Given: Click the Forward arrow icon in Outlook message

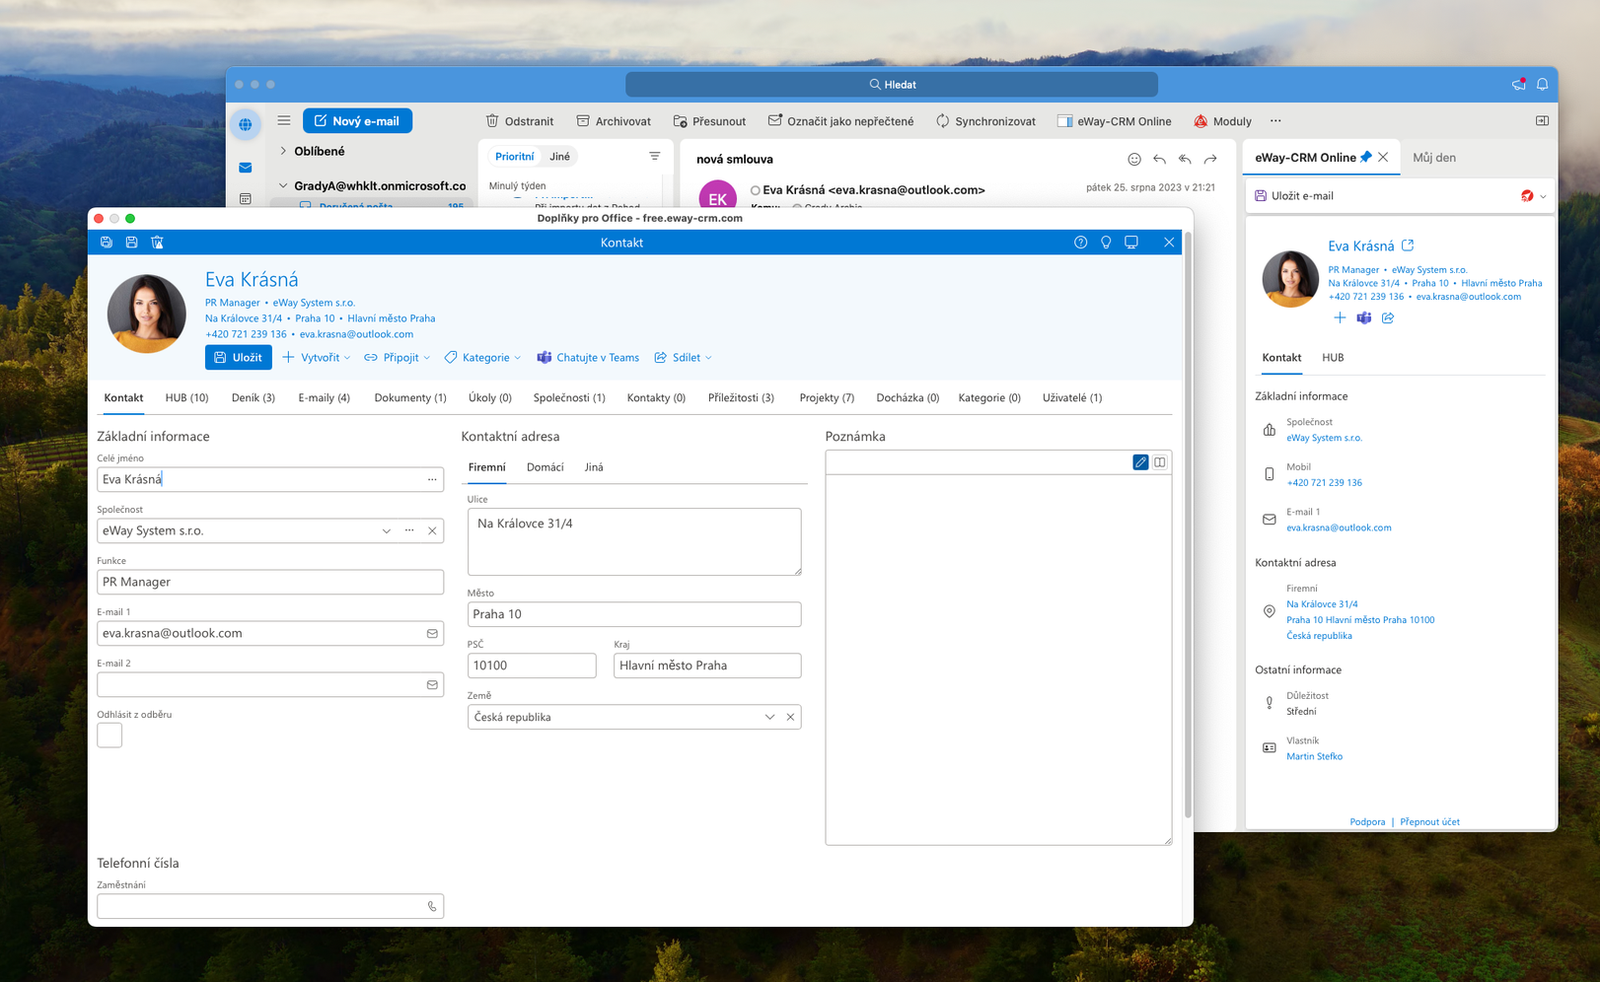Looking at the screenshot, I should click(x=1210, y=159).
